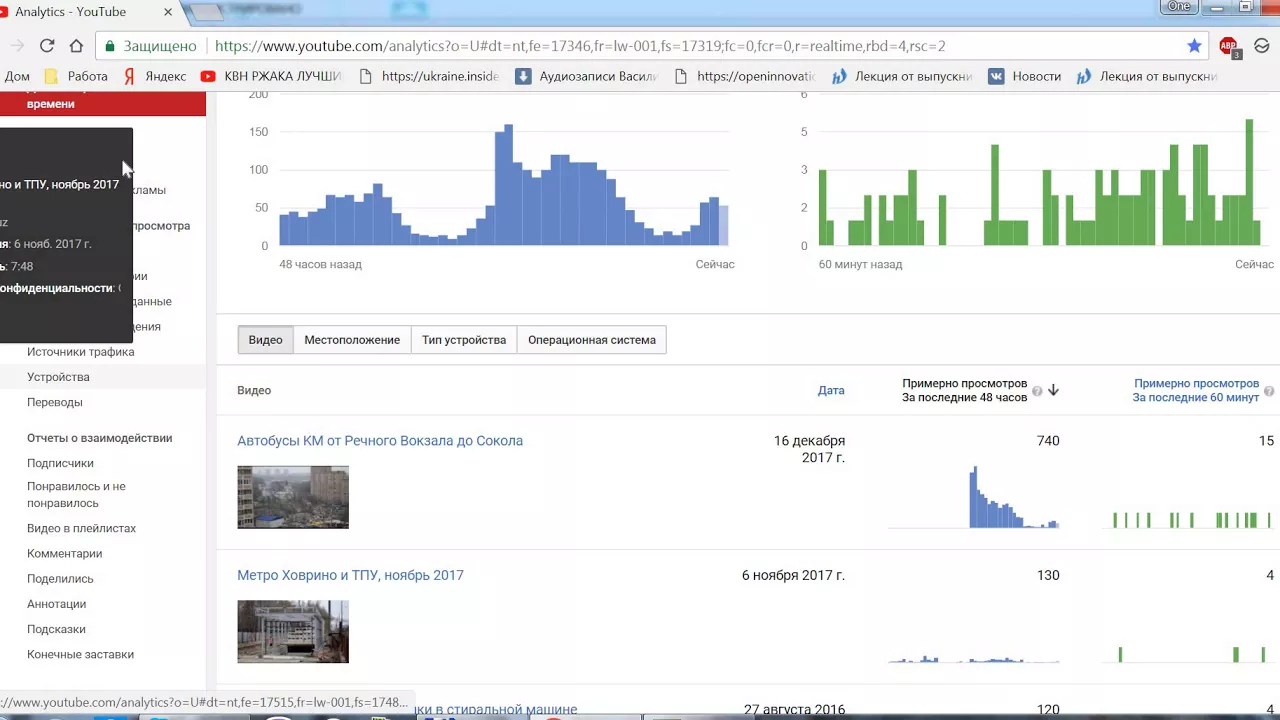This screenshot has width=1280, height=720.
Task: Open Подписчики report
Action: (x=60, y=463)
